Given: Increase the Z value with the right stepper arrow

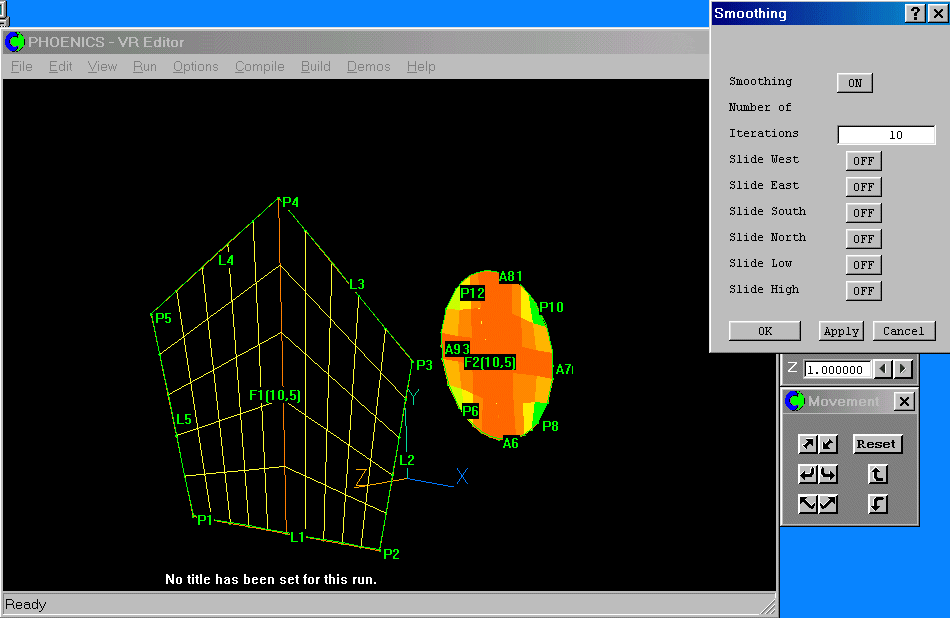Looking at the screenshot, I should (903, 368).
